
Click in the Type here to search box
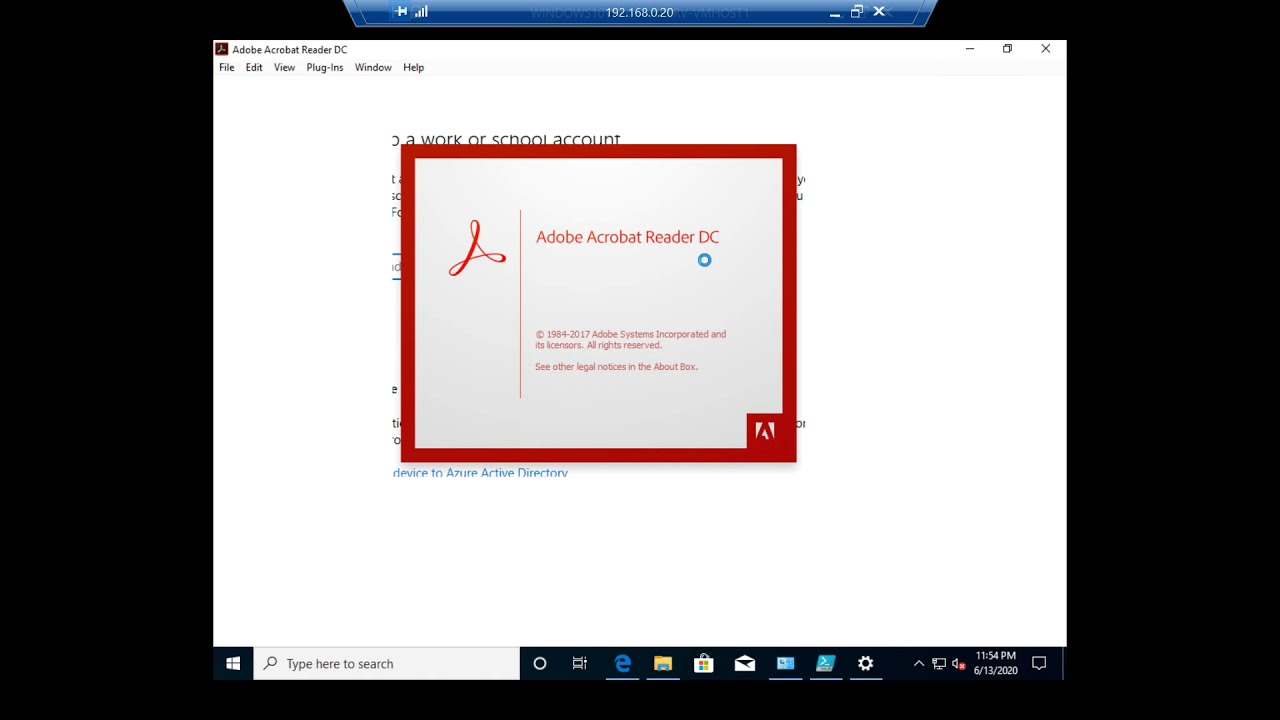pyautogui.click(x=387, y=663)
